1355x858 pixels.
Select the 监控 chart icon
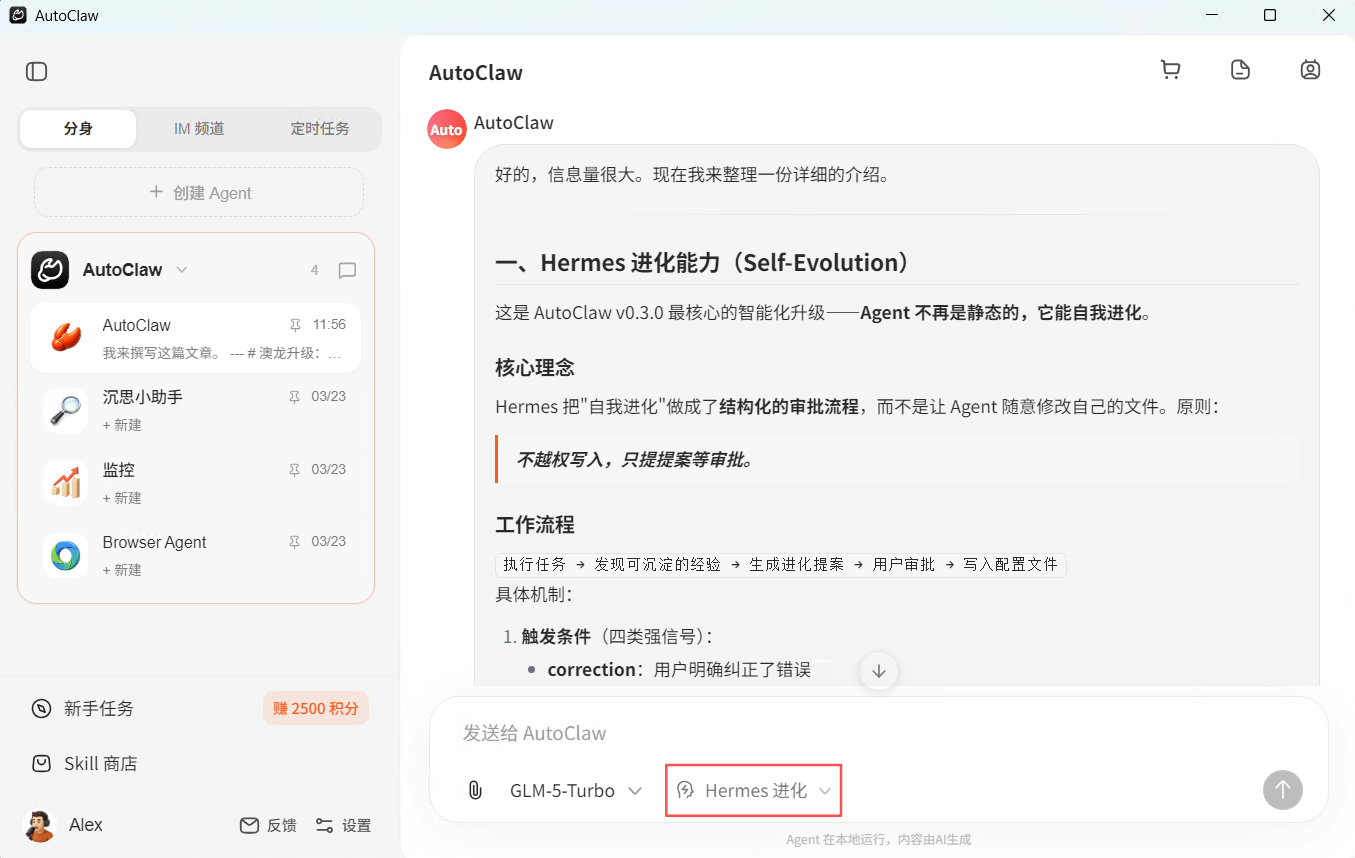click(x=66, y=482)
